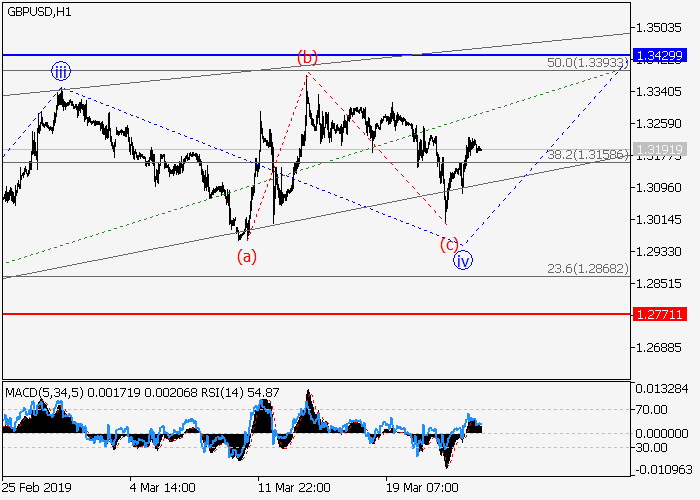Select the 38.2 Fibonacci level label
The width and height of the screenshot is (700, 500).
click(587, 155)
